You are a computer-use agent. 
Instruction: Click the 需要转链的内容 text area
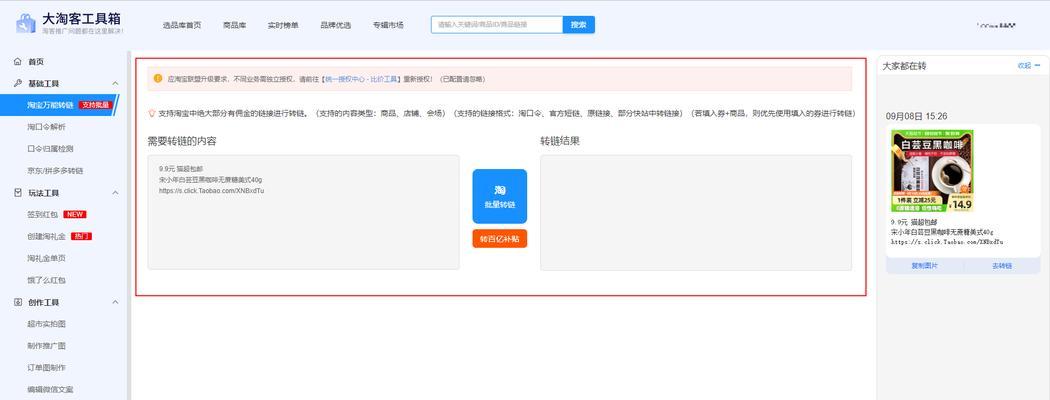tap(303, 212)
